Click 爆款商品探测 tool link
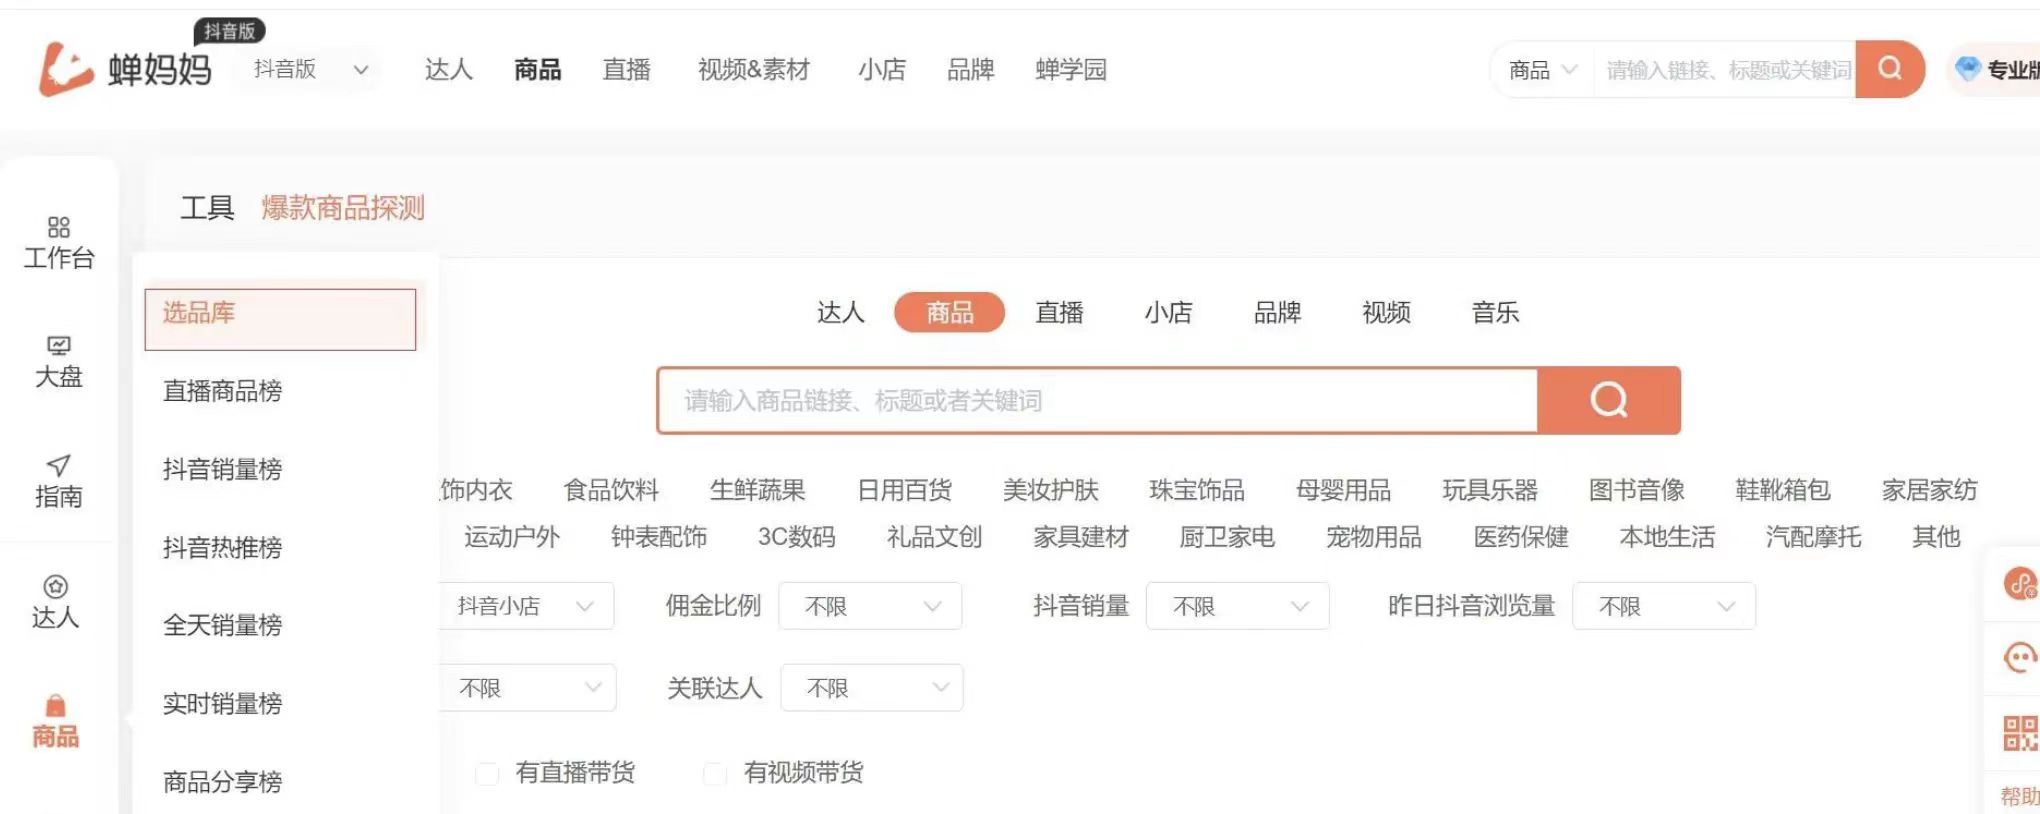 coord(343,207)
